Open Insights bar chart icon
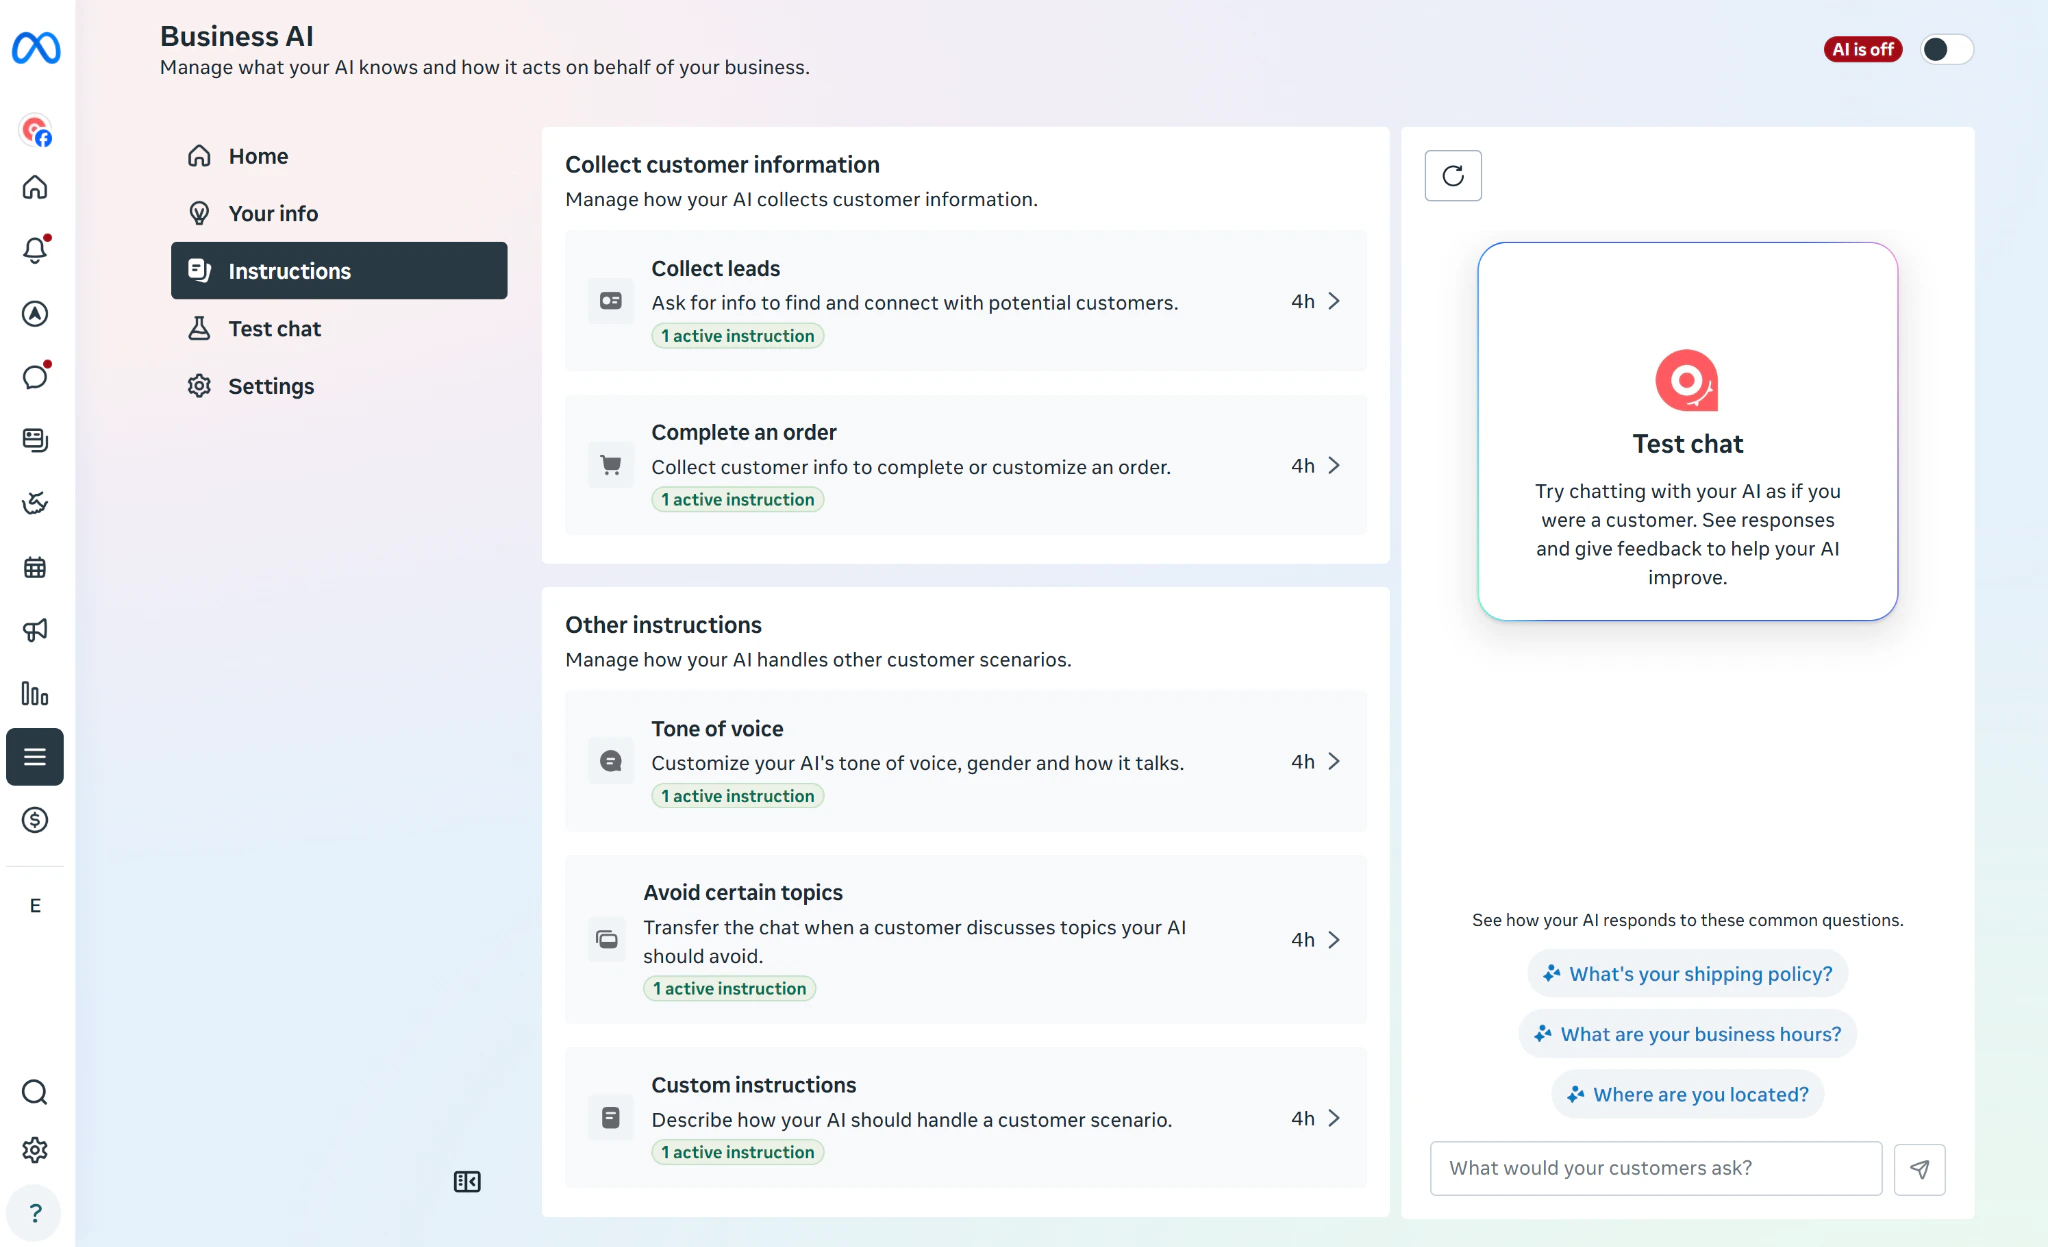The width and height of the screenshot is (2048, 1247). [35, 693]
